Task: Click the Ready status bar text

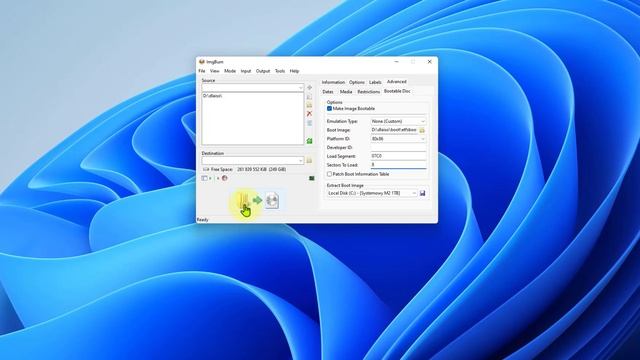Action: click(x=202, y=220)
